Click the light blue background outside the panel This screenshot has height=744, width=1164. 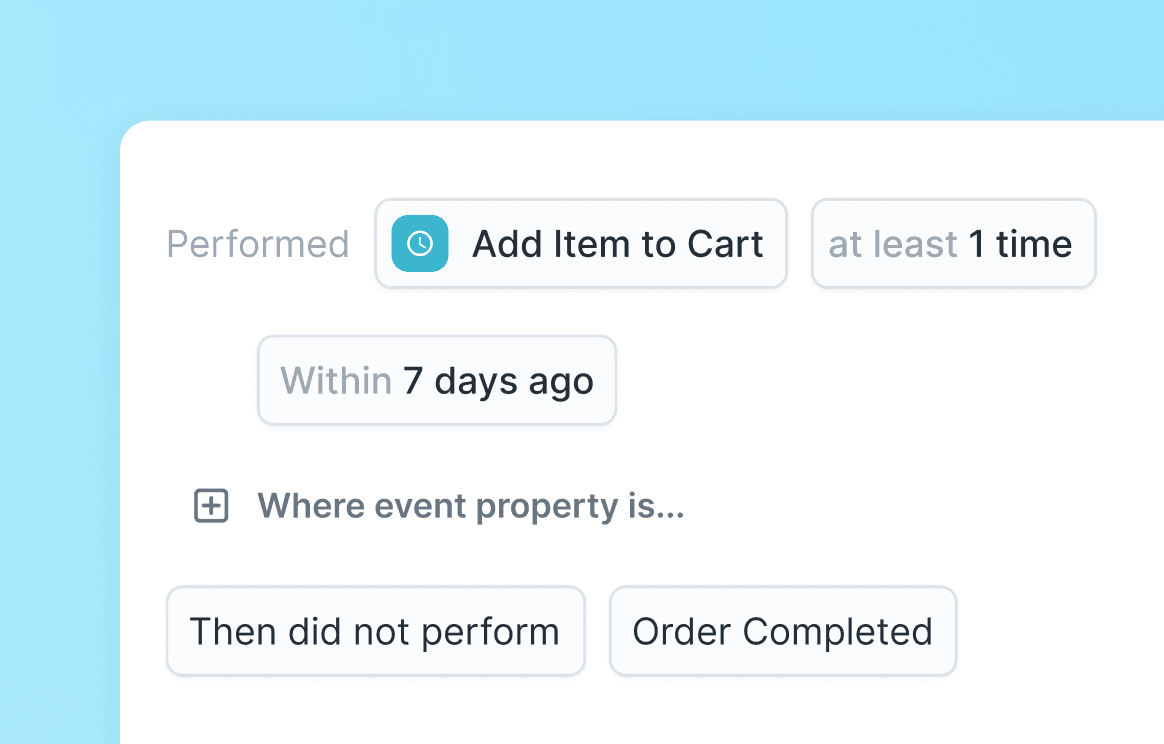(x=60, y=400)
